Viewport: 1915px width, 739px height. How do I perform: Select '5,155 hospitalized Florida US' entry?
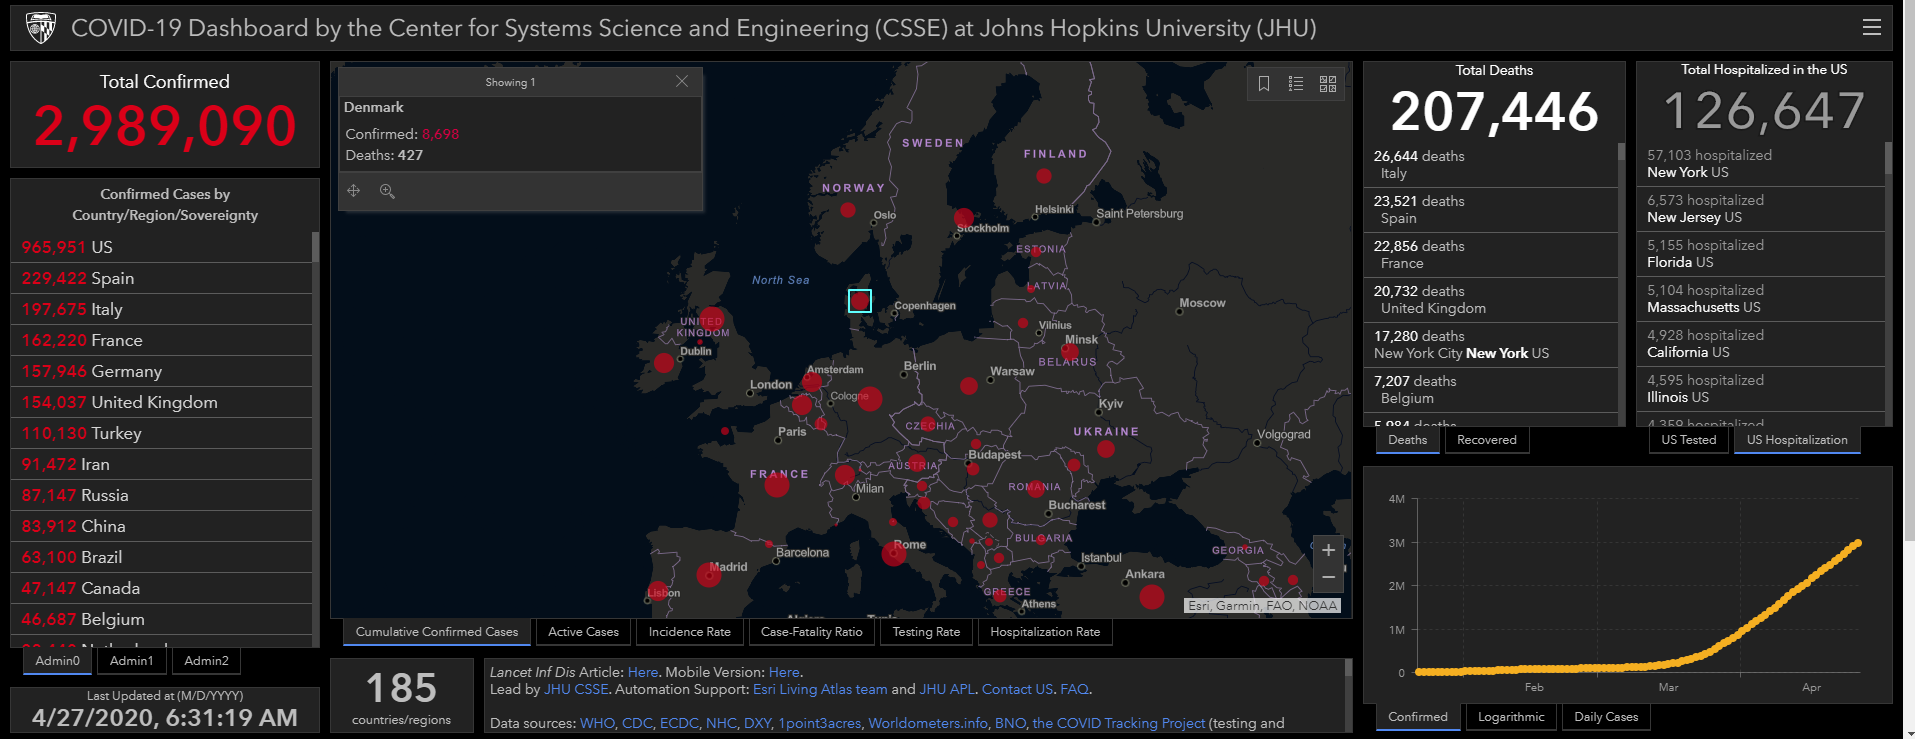point(1761,253)
